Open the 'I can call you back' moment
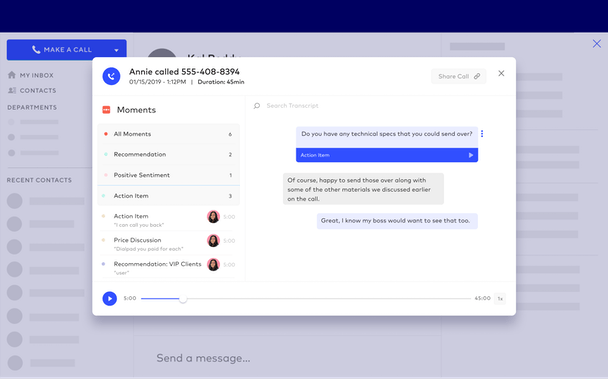608x380 pixels. click(x=168, y=220)
